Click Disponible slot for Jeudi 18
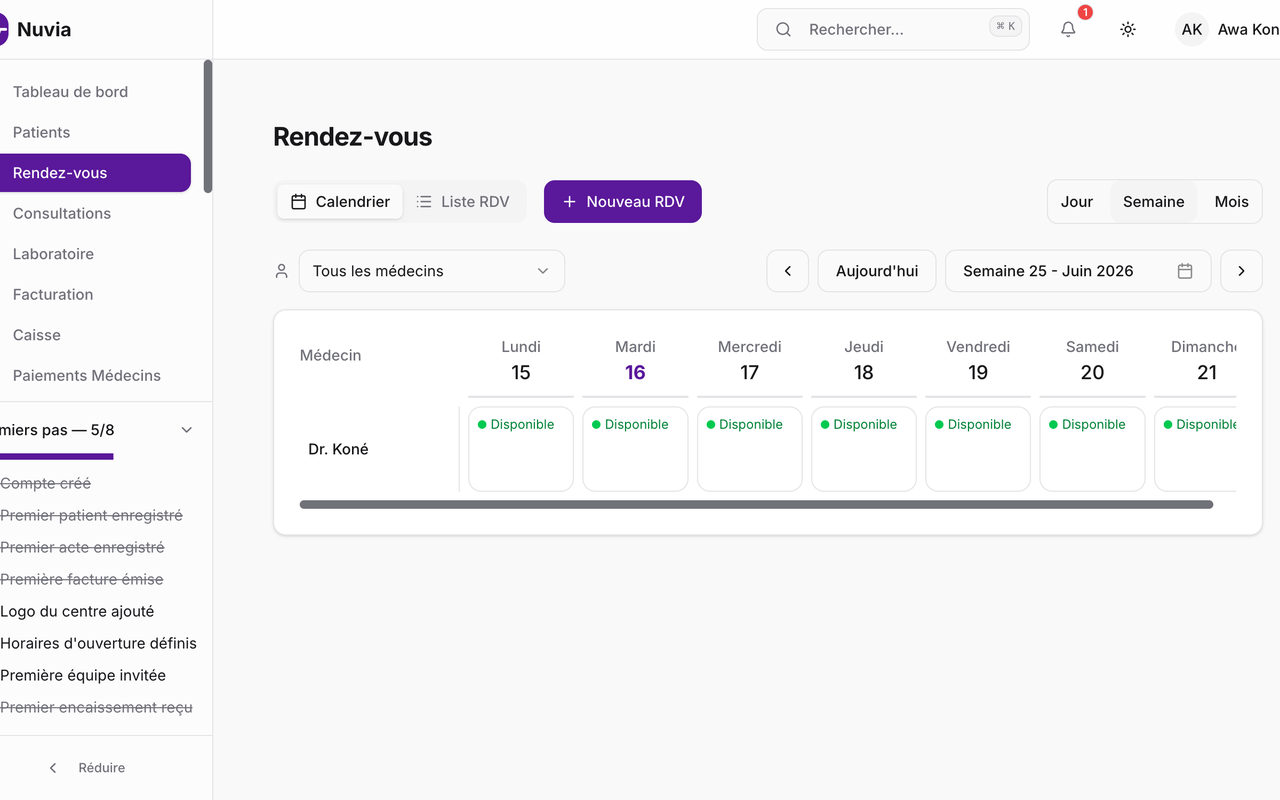Viewport: 1280px width, 800px height. (864, 449)
